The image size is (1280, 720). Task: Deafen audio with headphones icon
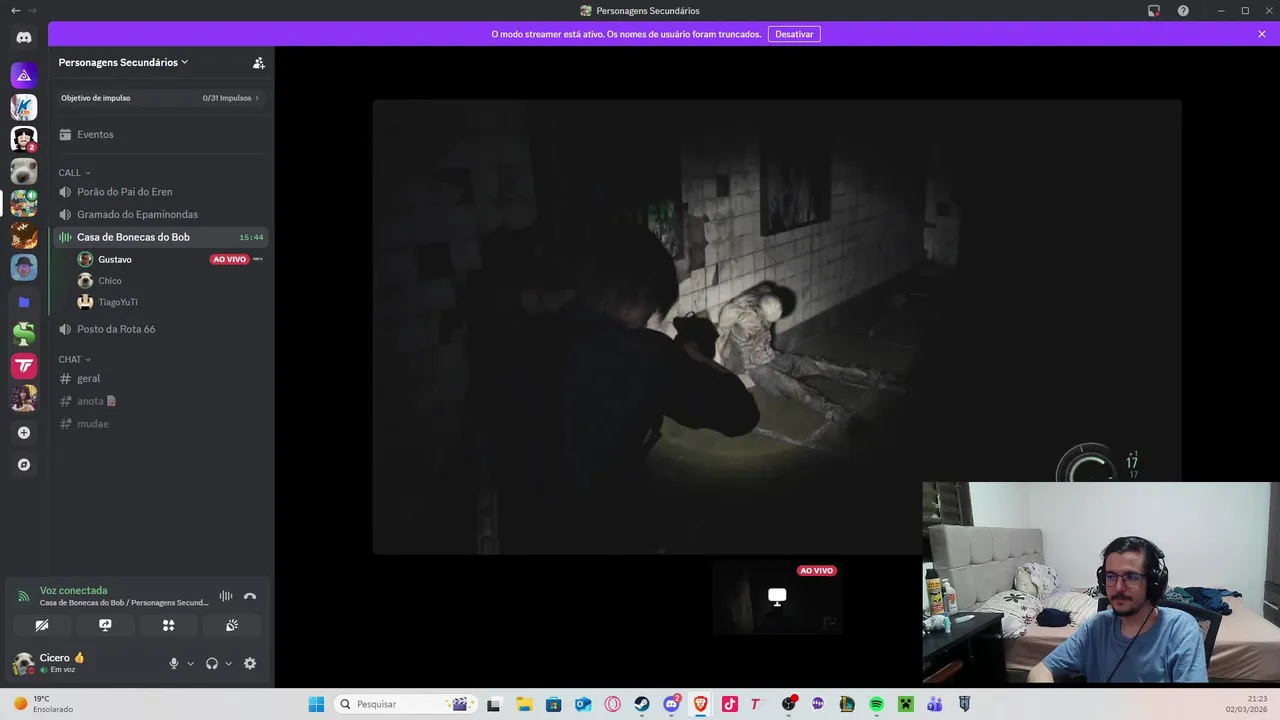tap(212, 663)
